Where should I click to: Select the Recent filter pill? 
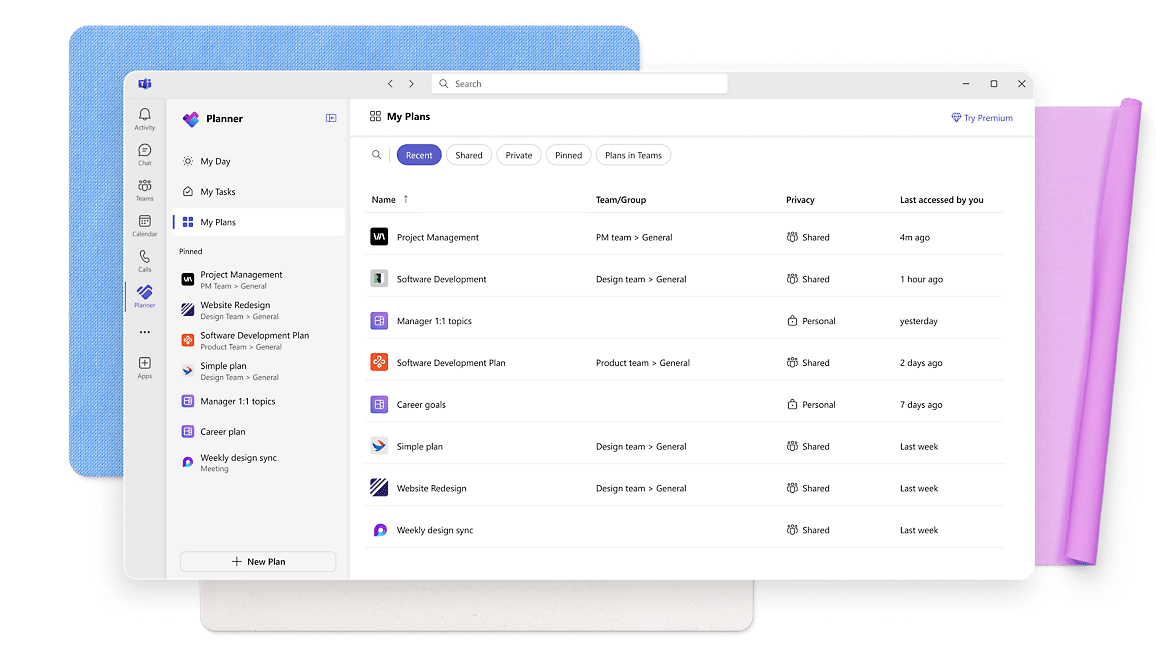tap(419, 155)
